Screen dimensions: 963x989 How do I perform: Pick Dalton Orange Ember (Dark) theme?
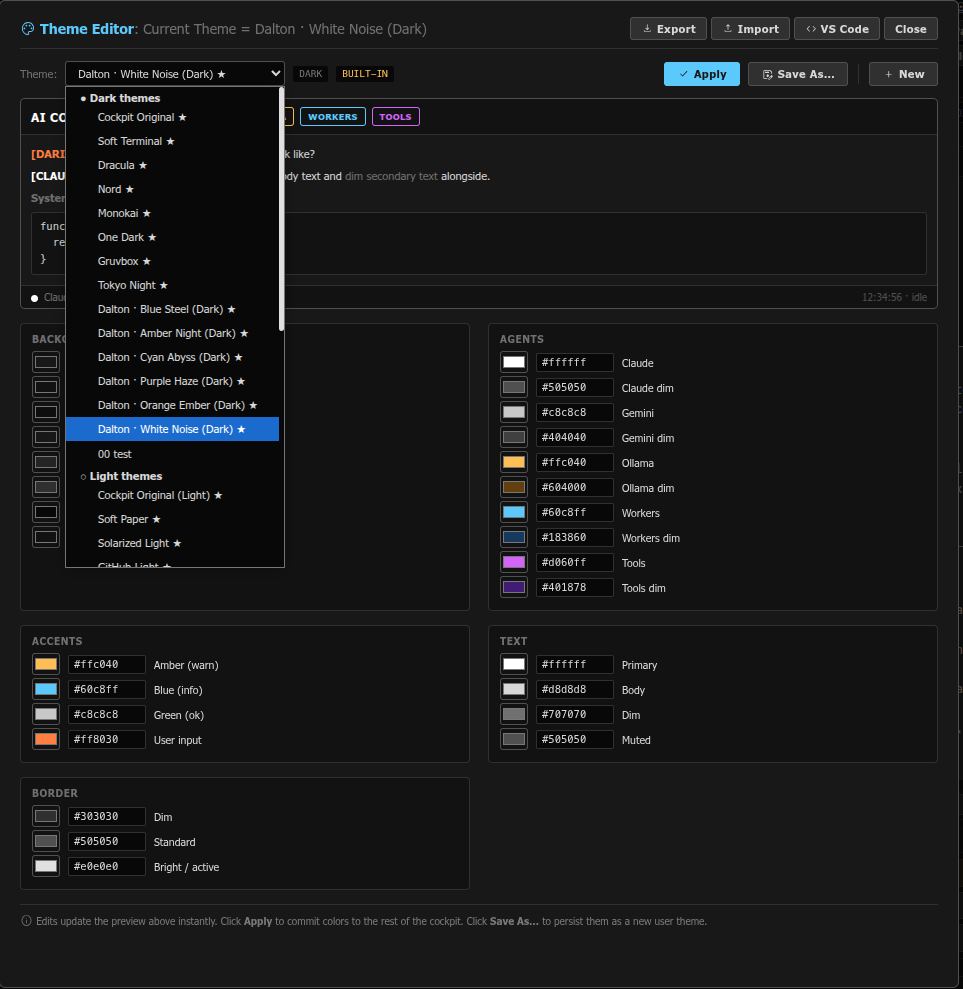point(172,405)
